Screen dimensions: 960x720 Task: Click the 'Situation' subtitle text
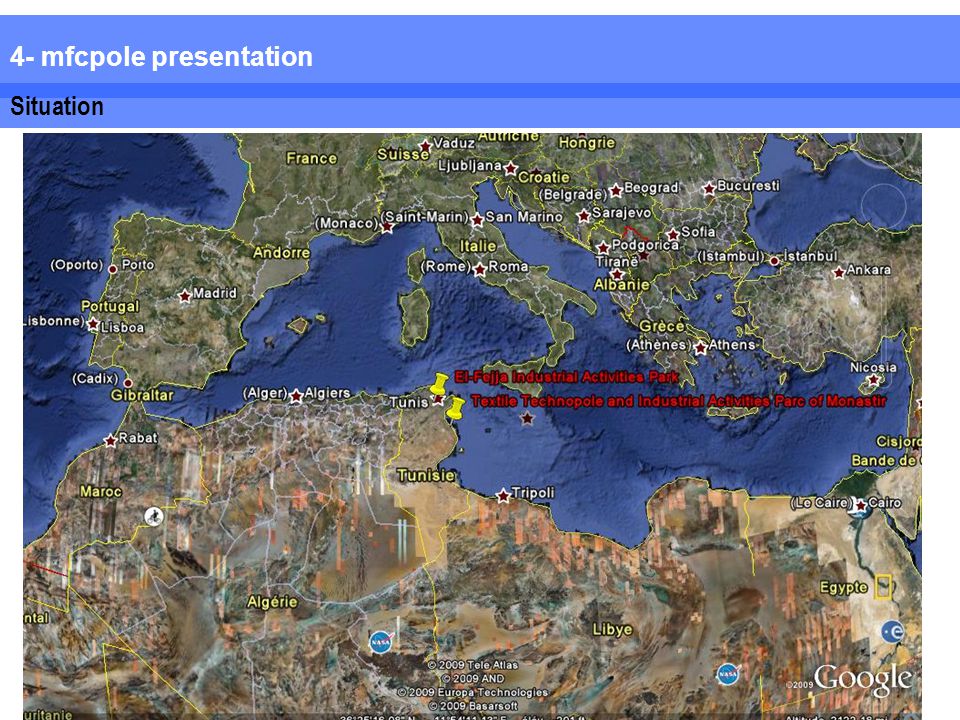tap(57, 107)
